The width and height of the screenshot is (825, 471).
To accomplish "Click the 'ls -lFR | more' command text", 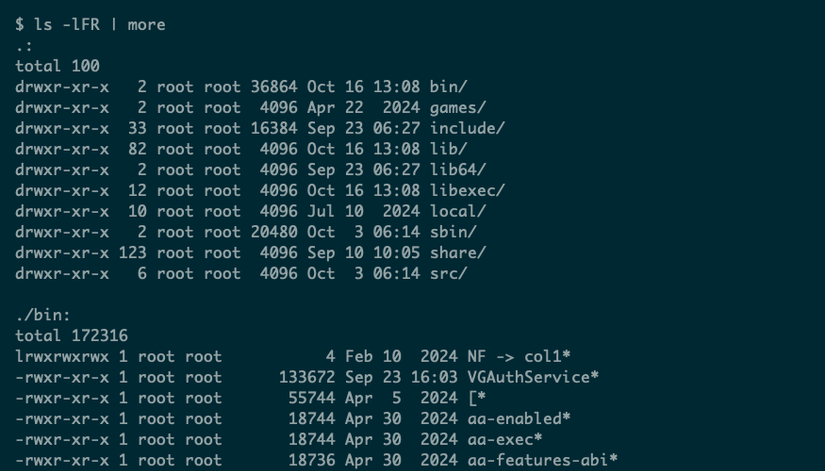I will (97, 24).
